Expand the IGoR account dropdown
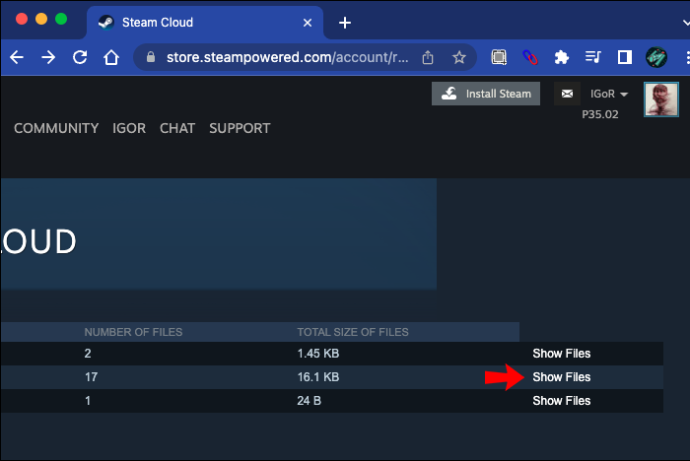 point(609,94)
